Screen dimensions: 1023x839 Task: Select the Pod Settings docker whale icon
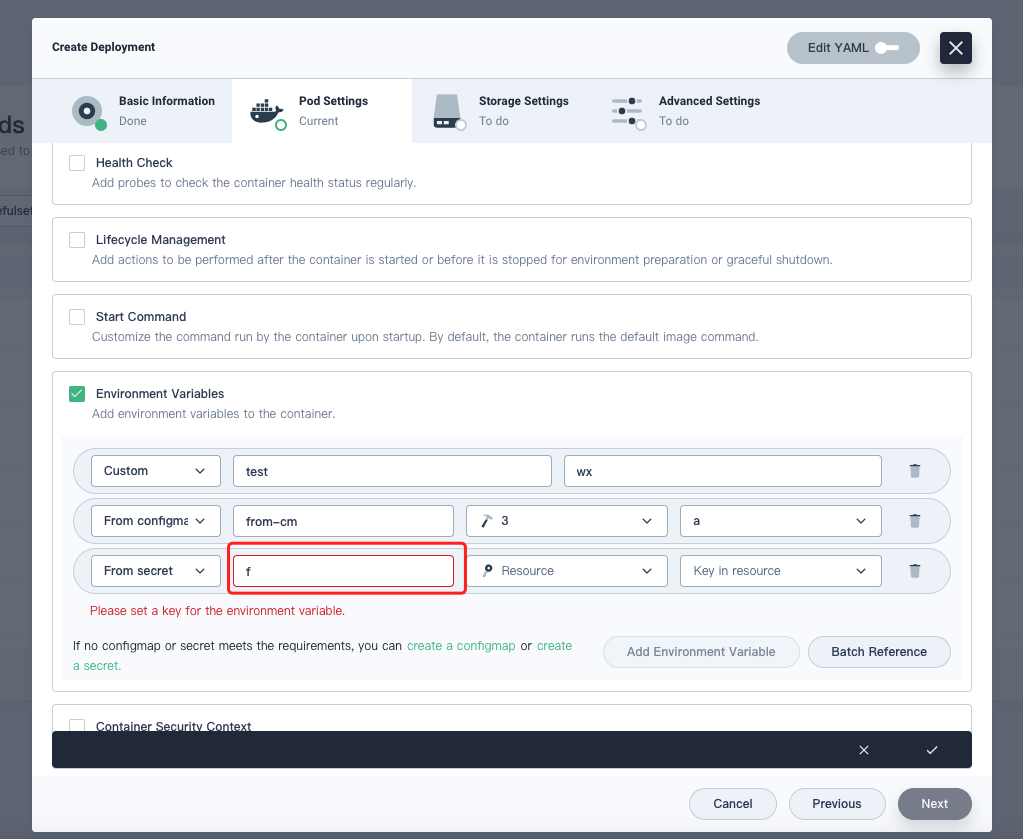tap(267, 110)
